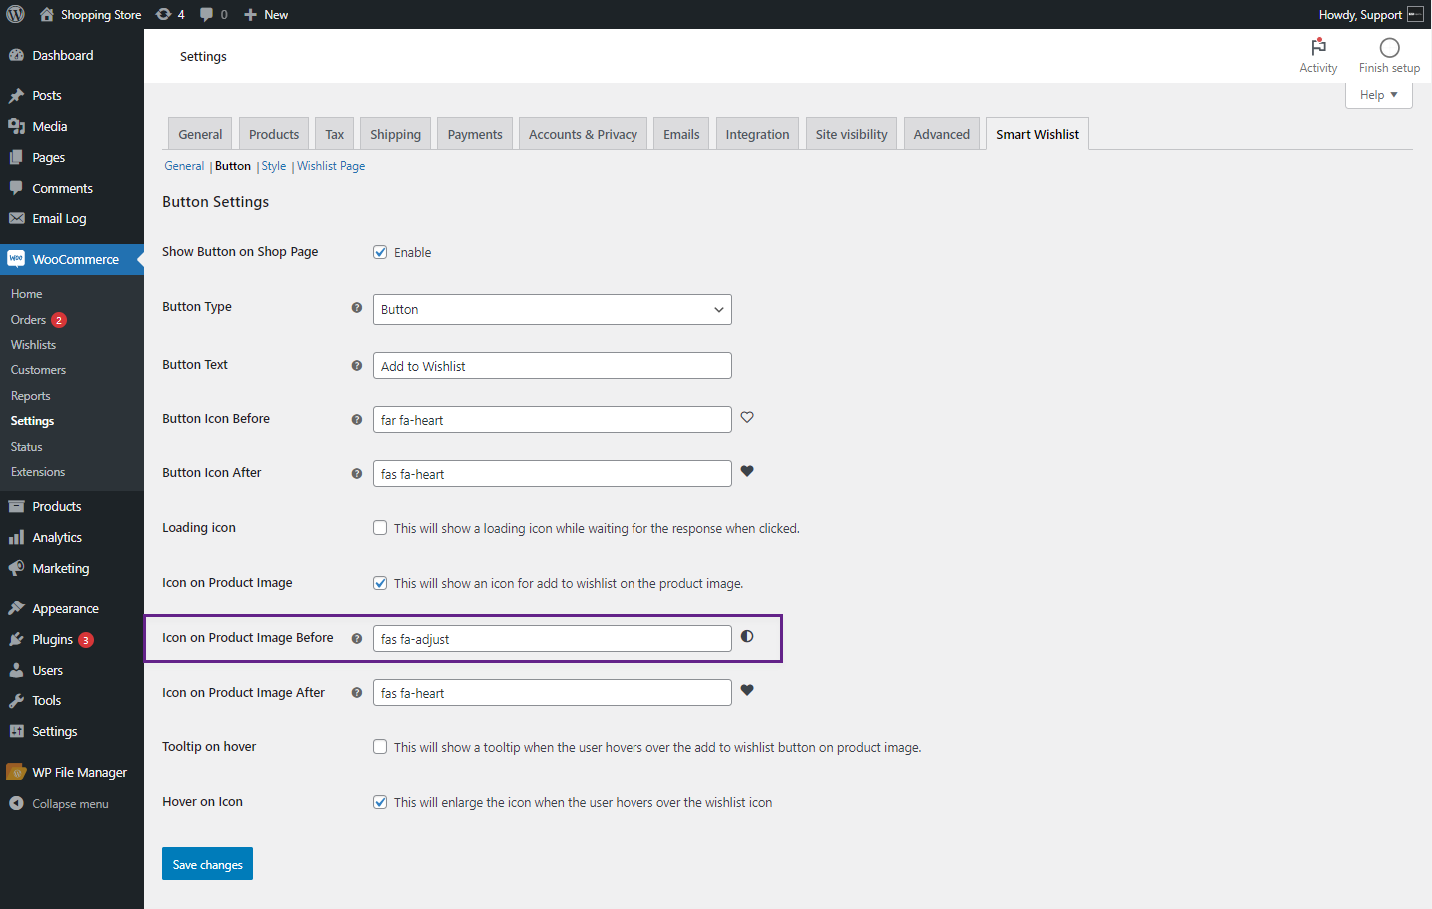This screenshot has height=909, width=1432.
Task: Collapse the admin sidebar menu
Action: [x=72, y=803]
